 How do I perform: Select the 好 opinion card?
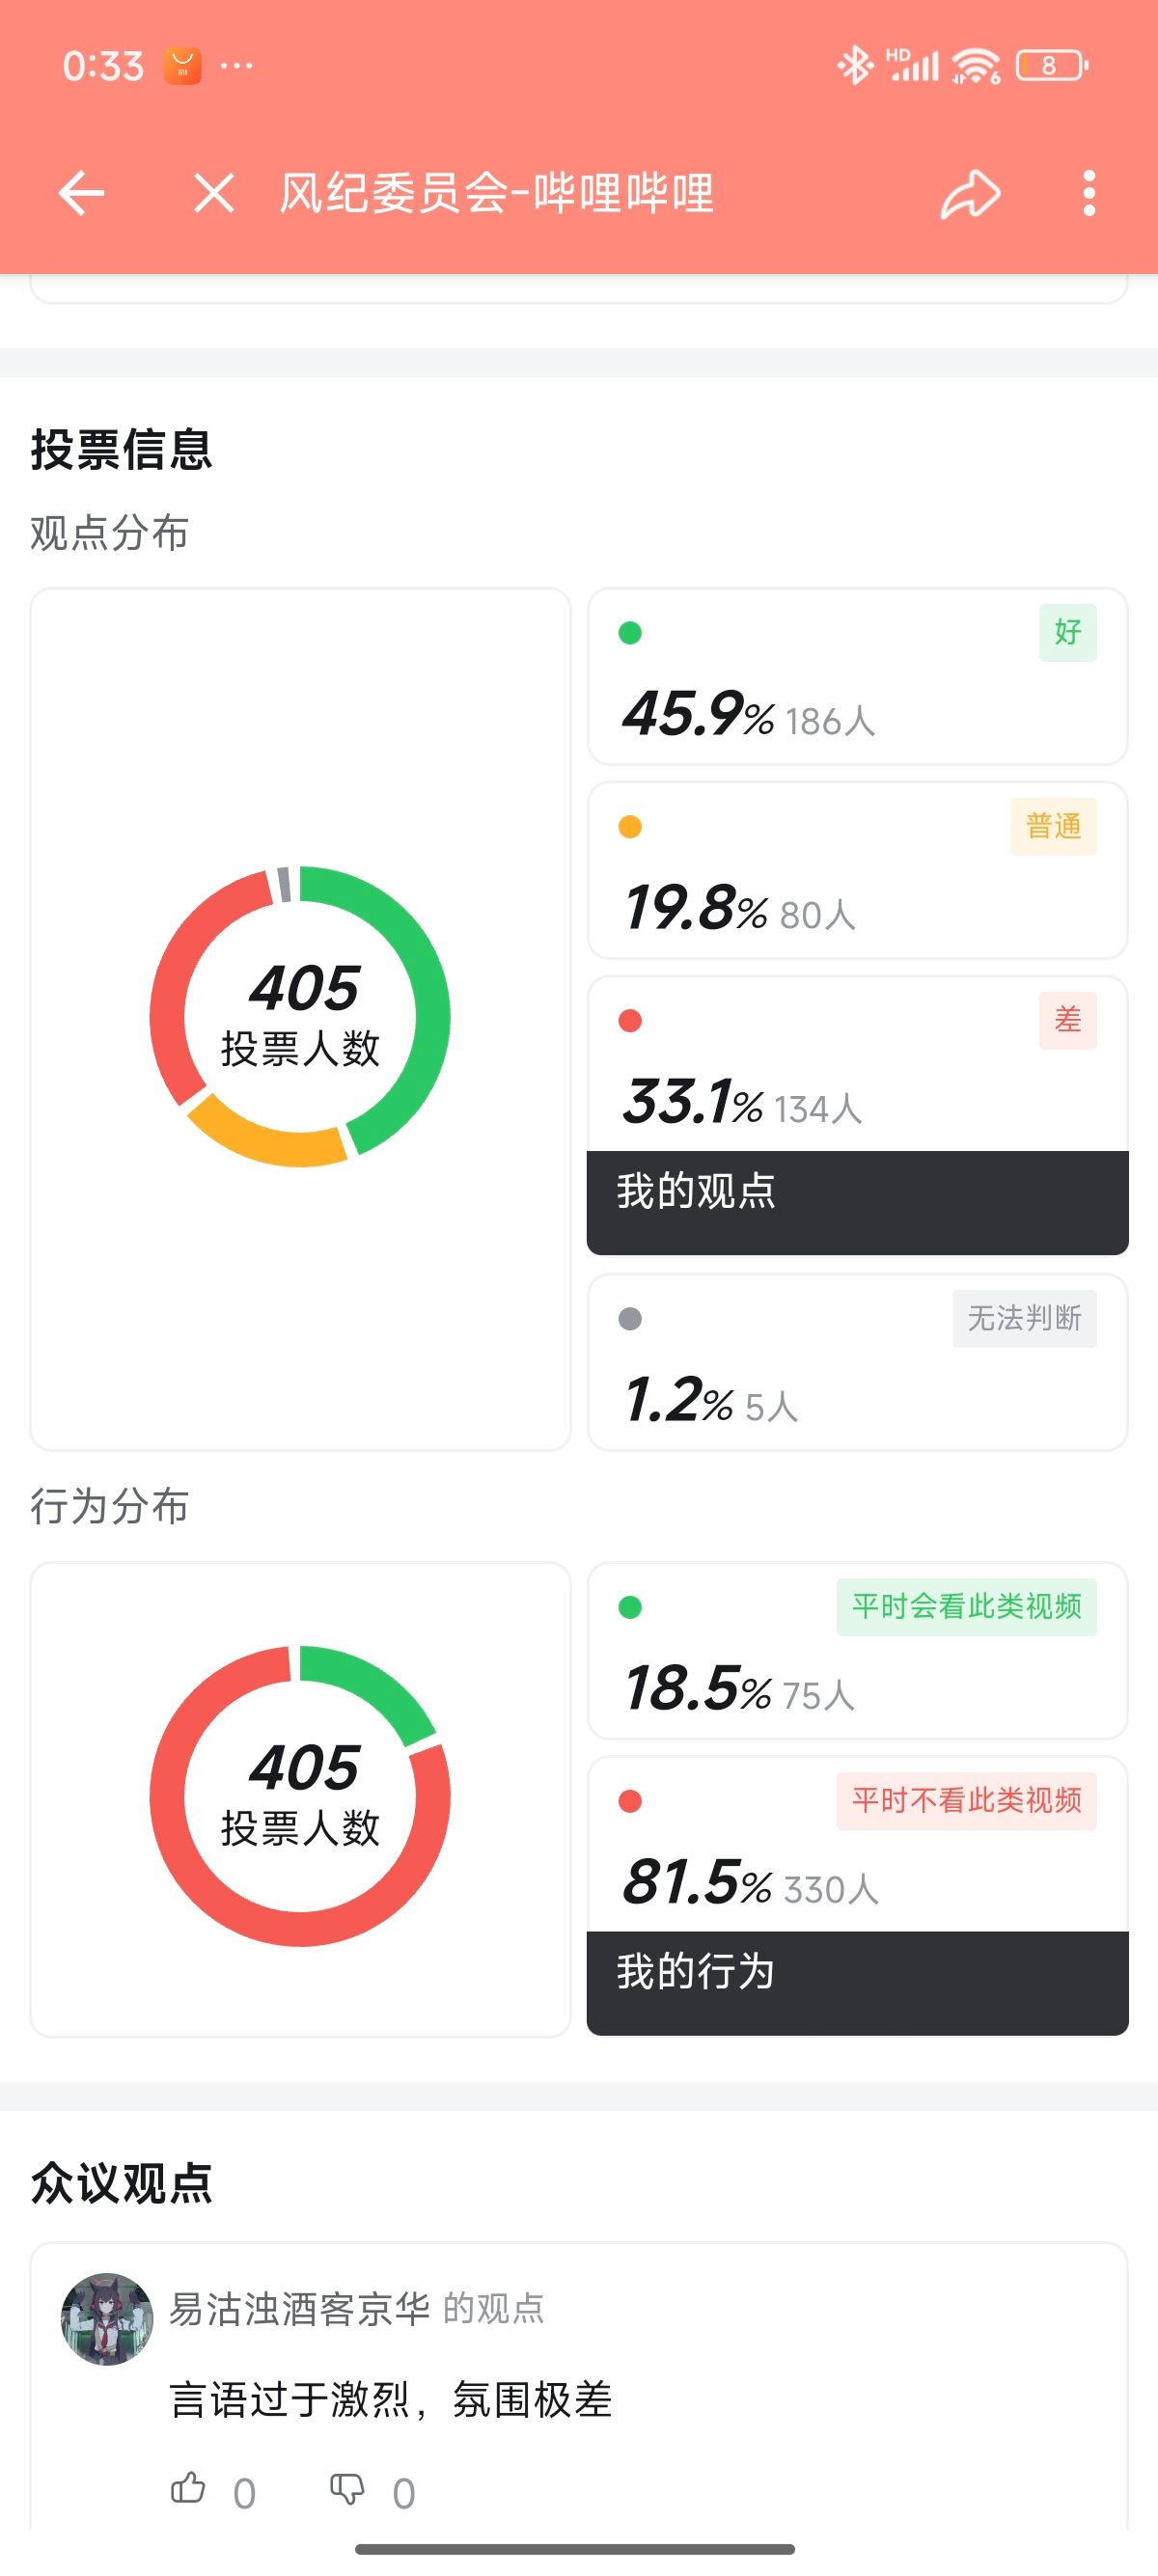click(x=857, y=677)
